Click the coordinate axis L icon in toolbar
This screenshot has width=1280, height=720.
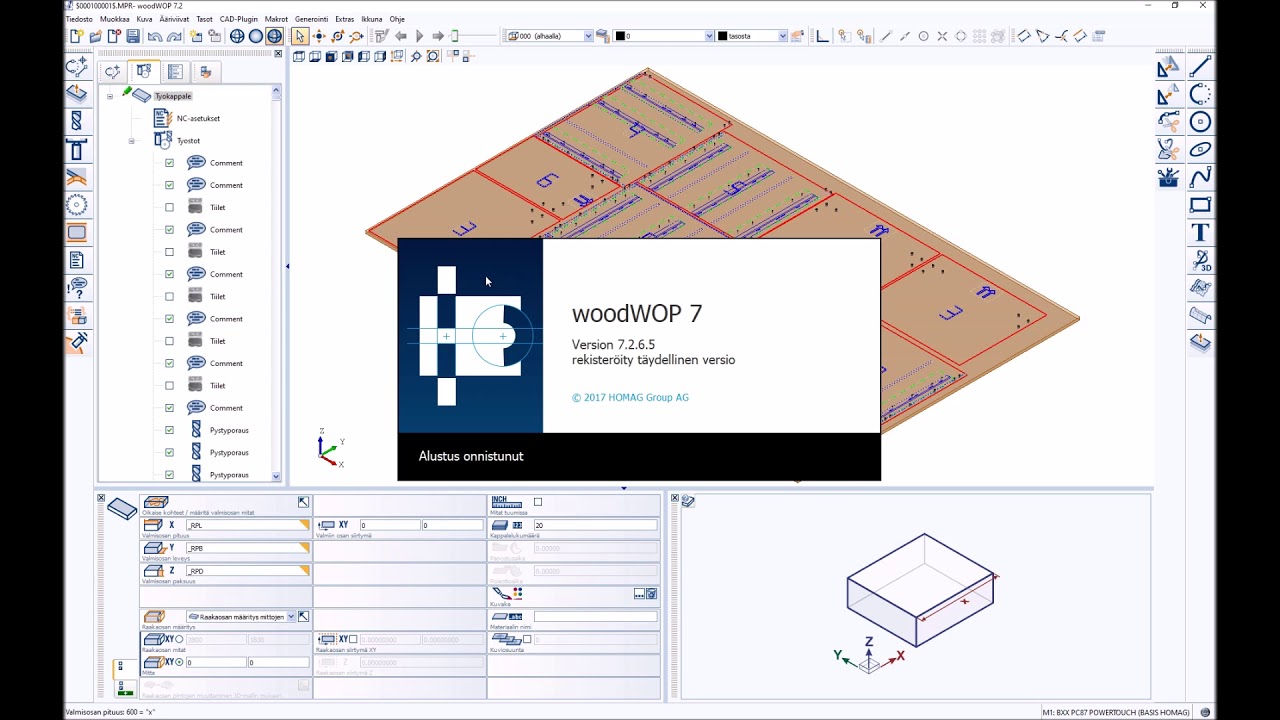pyautogui.click(x=823, y=36)
